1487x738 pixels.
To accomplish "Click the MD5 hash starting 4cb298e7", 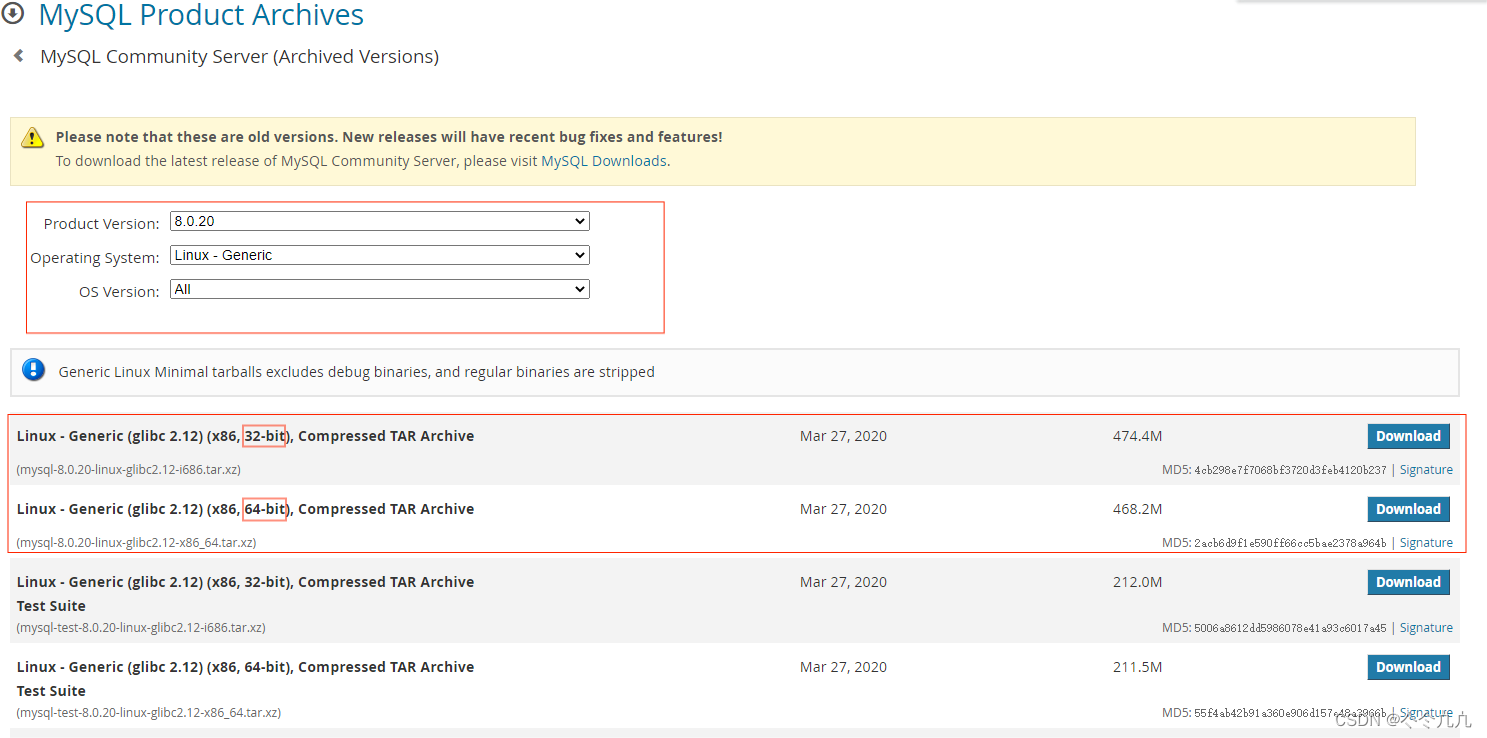I will 1290,470.
